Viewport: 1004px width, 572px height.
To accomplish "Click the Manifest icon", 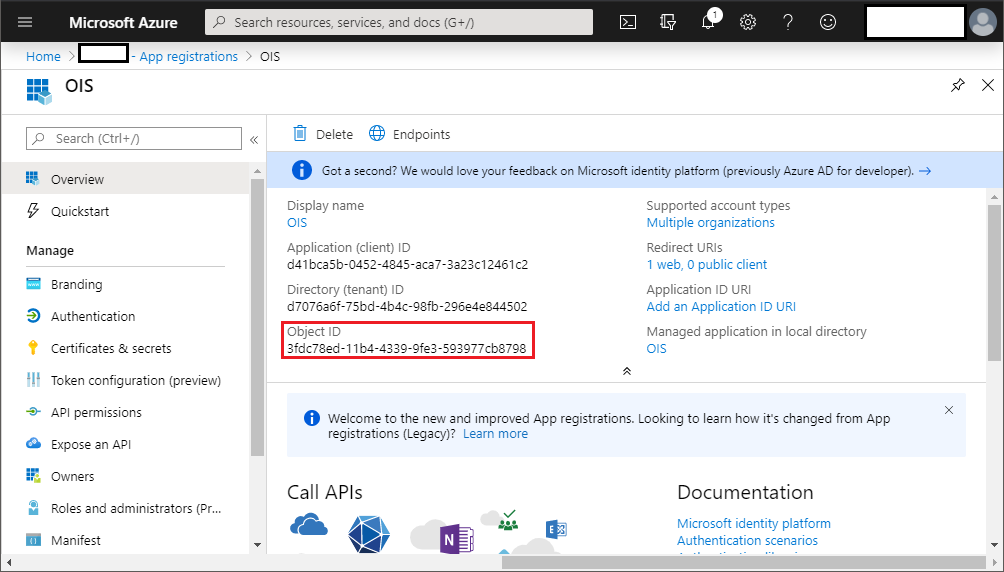I will 33,540.
